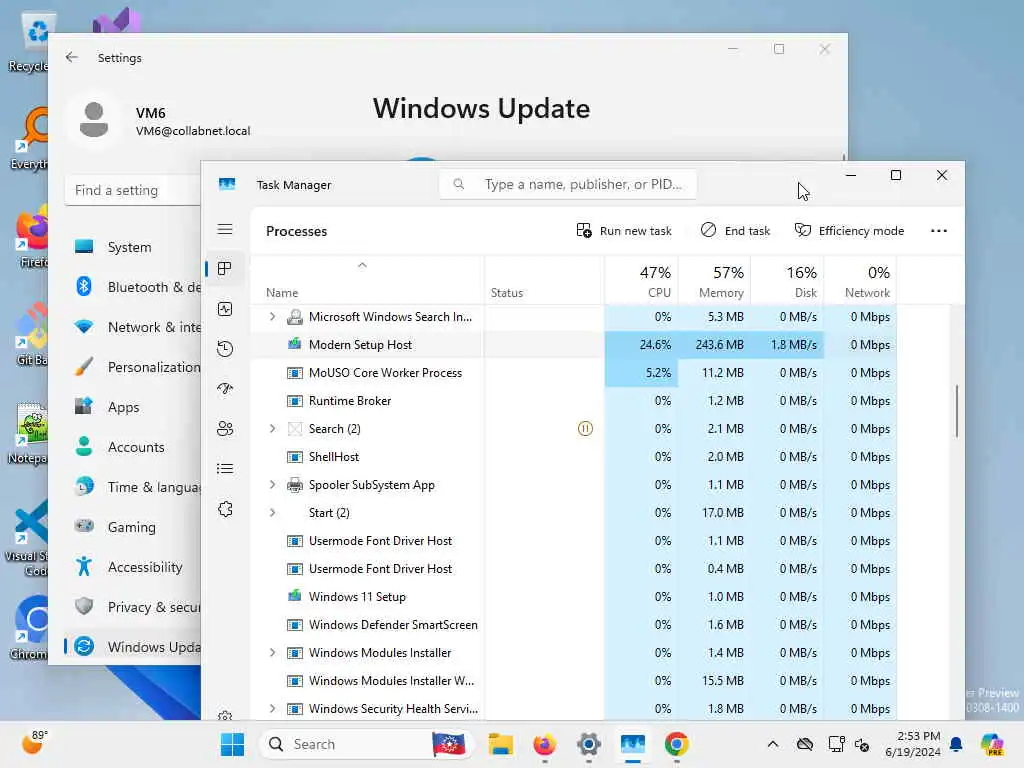The image size is (1024, 768).
Task: Open Users page icon in Task Manager
Action: (225, 428)
